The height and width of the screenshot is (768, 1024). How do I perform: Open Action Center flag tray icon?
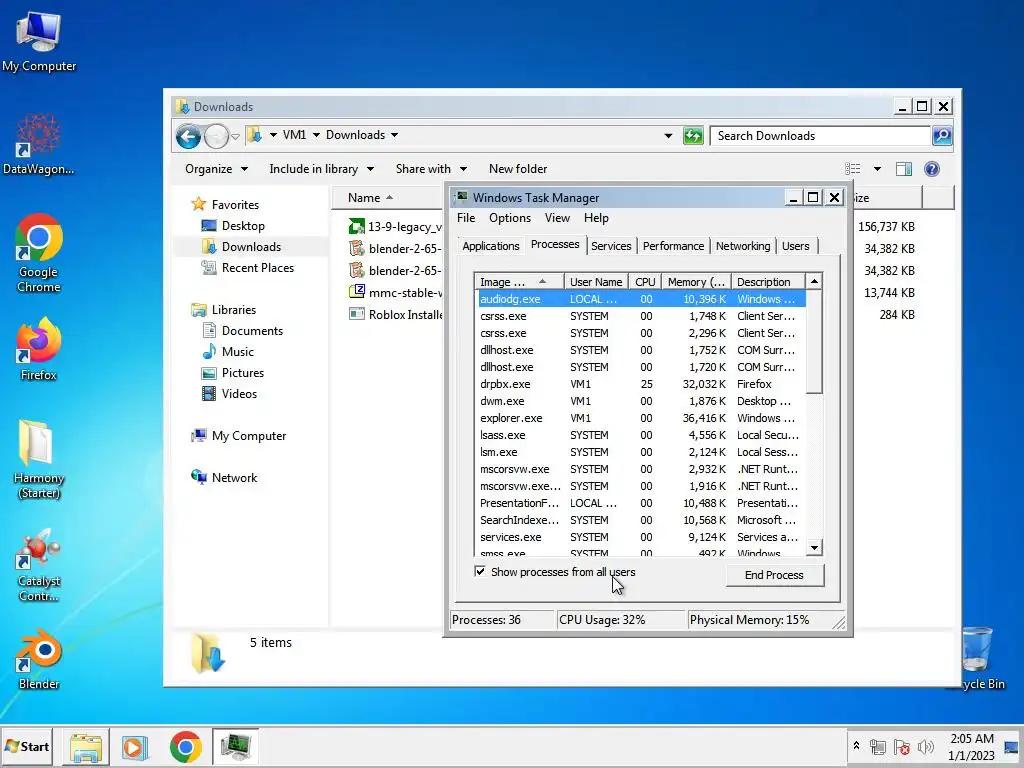pos(902,746)
